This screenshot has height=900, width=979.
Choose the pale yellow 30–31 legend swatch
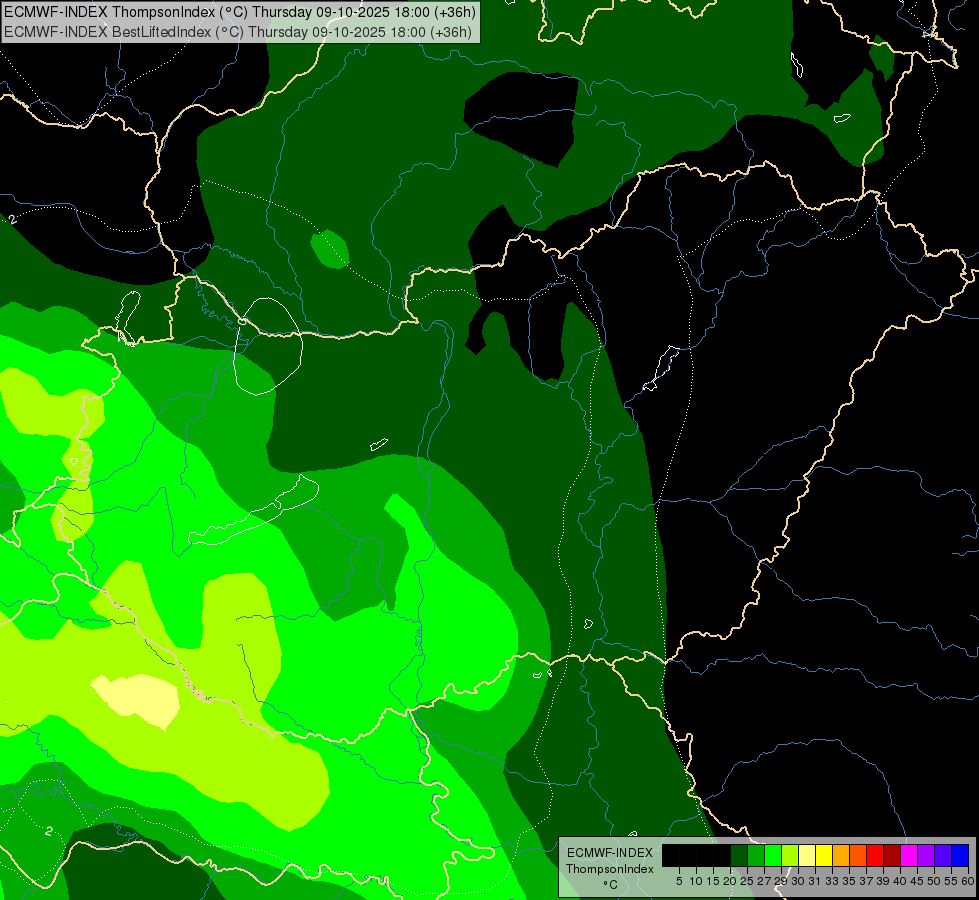[807, 855]
